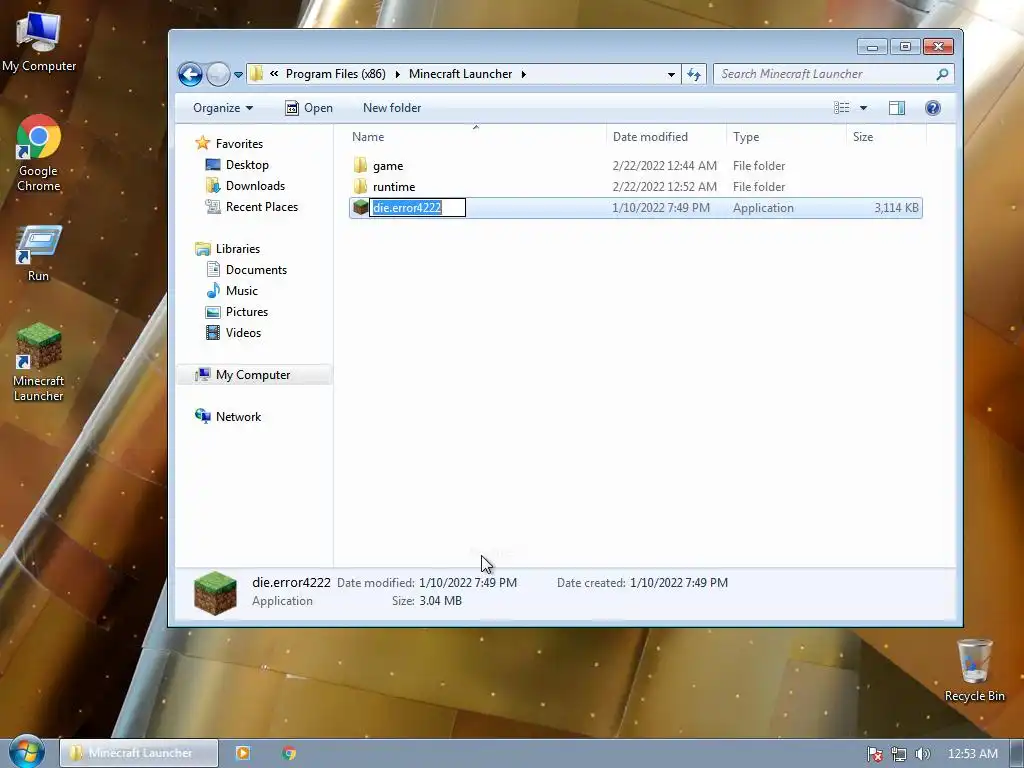Click the Change your view icon

click(x=842, y=108)
